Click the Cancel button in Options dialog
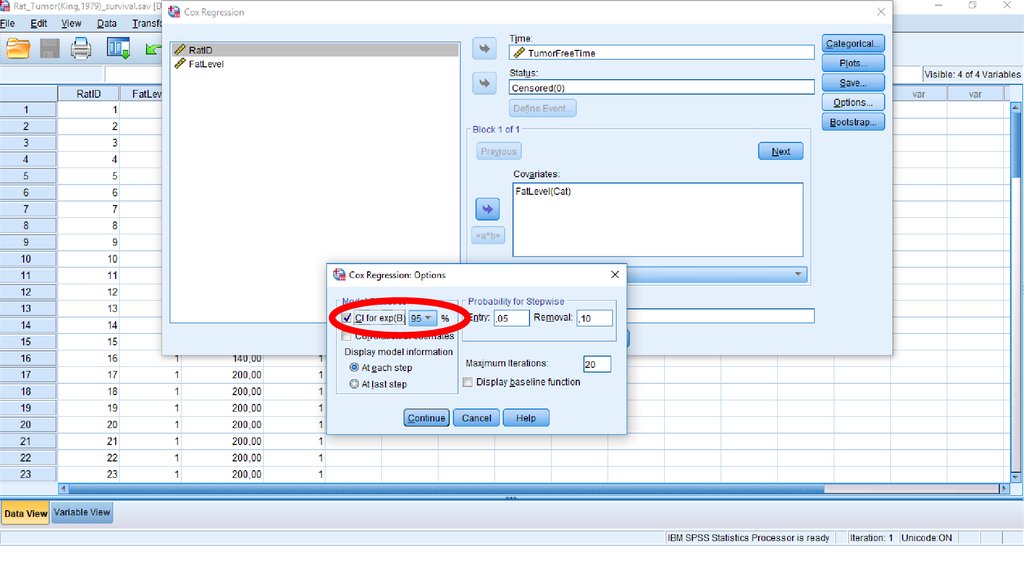The image size is (1024, 574). (477, 418)
